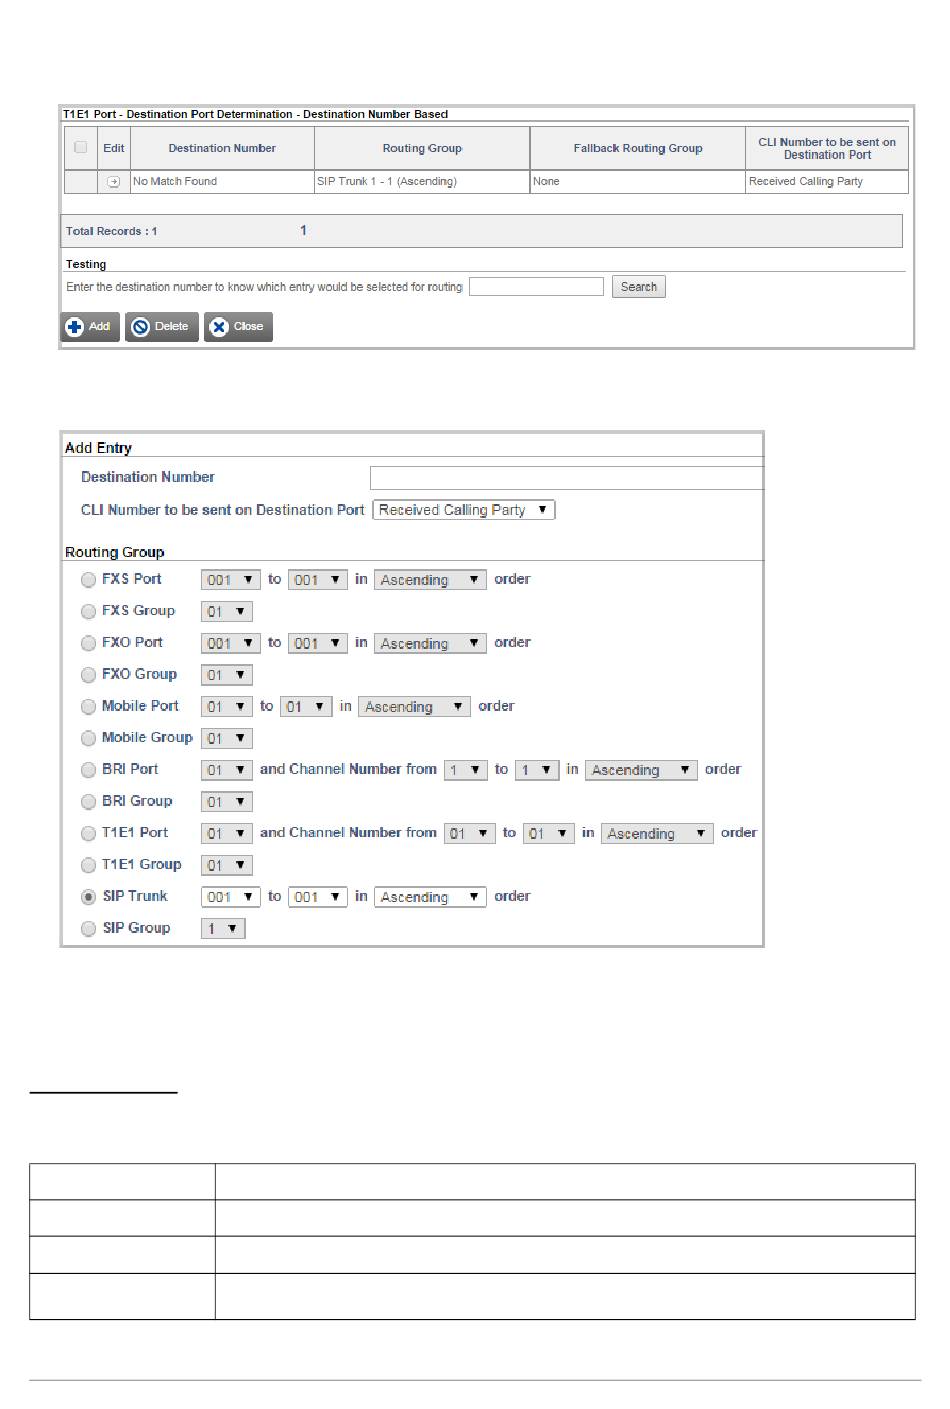This screenshot has width=950, height=1409.
Task: Click the Search button
Action: [638, 287]
